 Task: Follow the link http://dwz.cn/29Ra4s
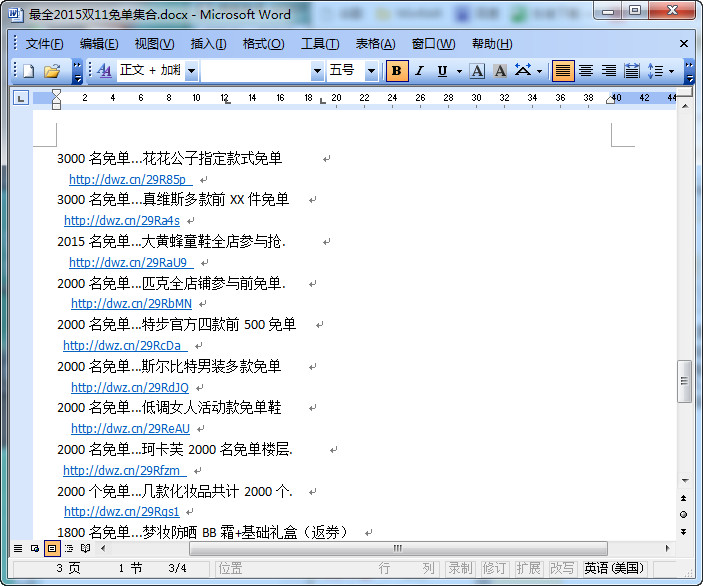click(x=122, y=221)
